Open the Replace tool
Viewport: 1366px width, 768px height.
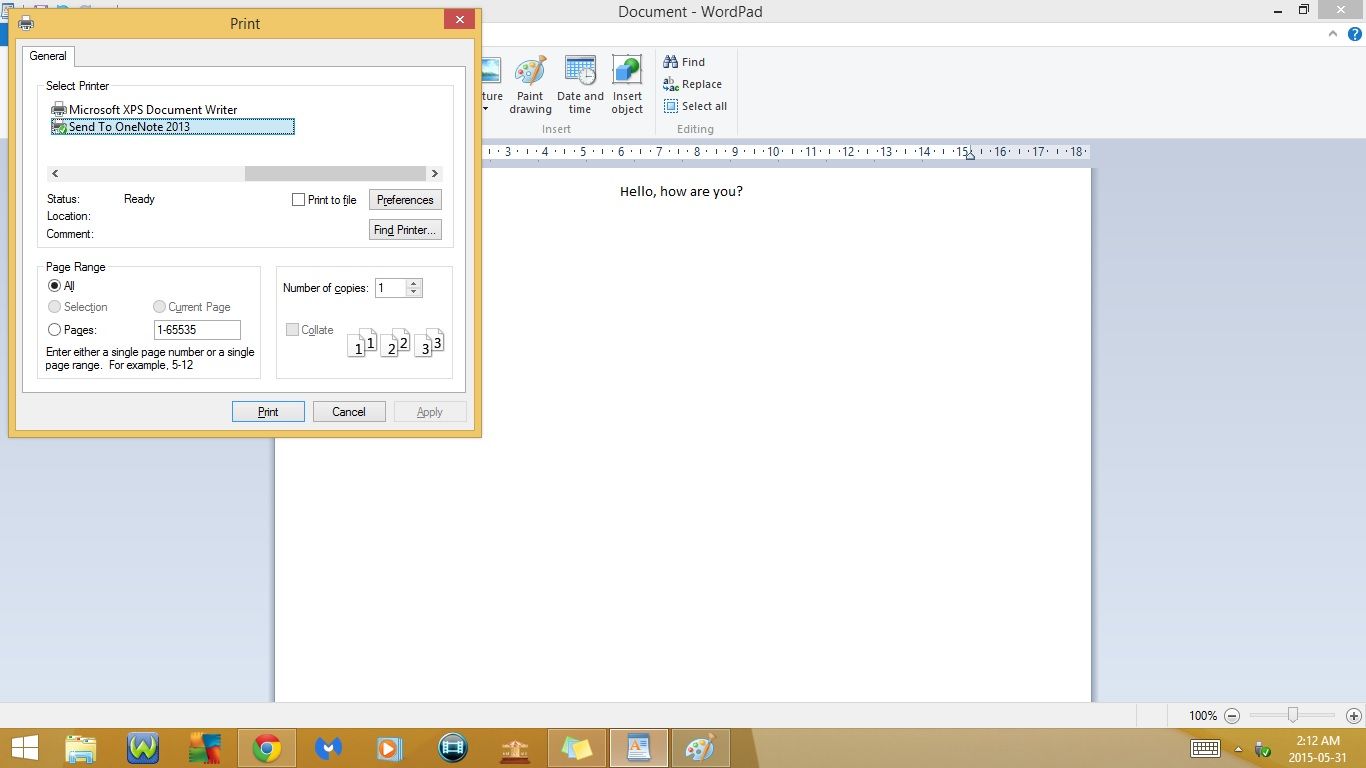coord(693,84)
